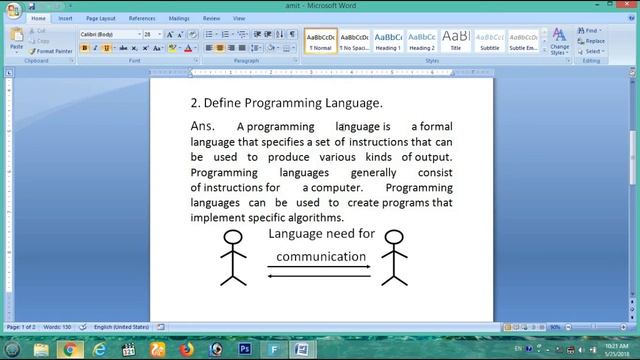Viewport: 640px width, 360px height.
Task: Click the Shrink Font icon
Action: pos(180,35)
